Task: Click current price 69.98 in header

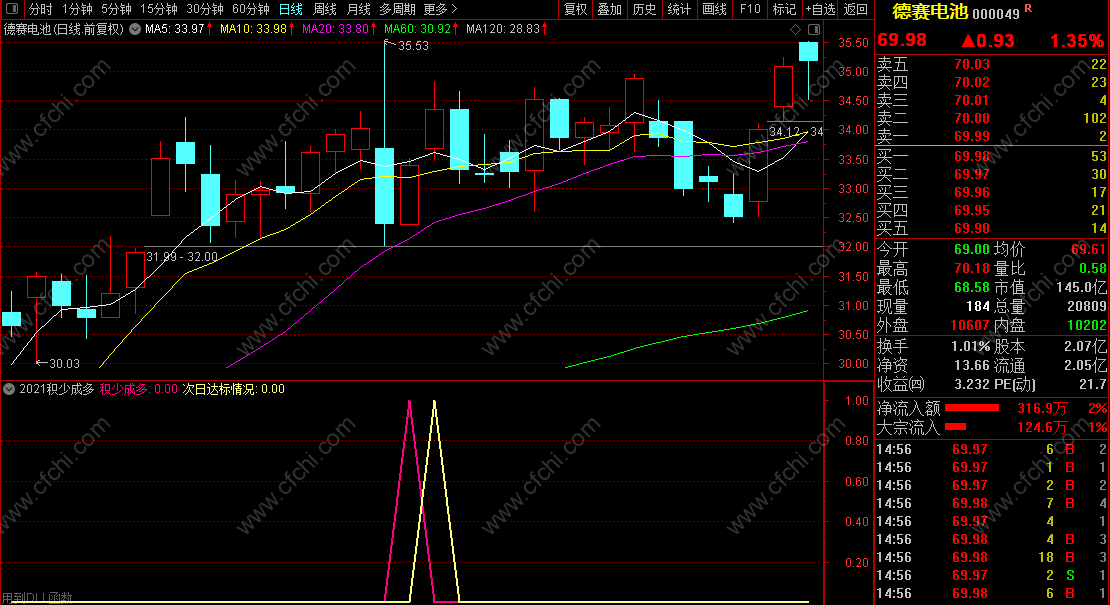Action: tap(902, 40)
